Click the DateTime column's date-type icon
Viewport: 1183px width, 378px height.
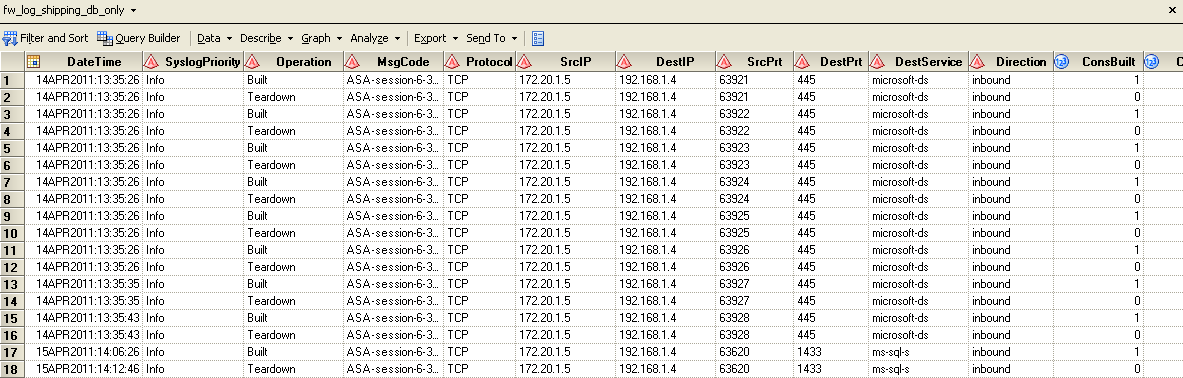click(x=33, y=62)
